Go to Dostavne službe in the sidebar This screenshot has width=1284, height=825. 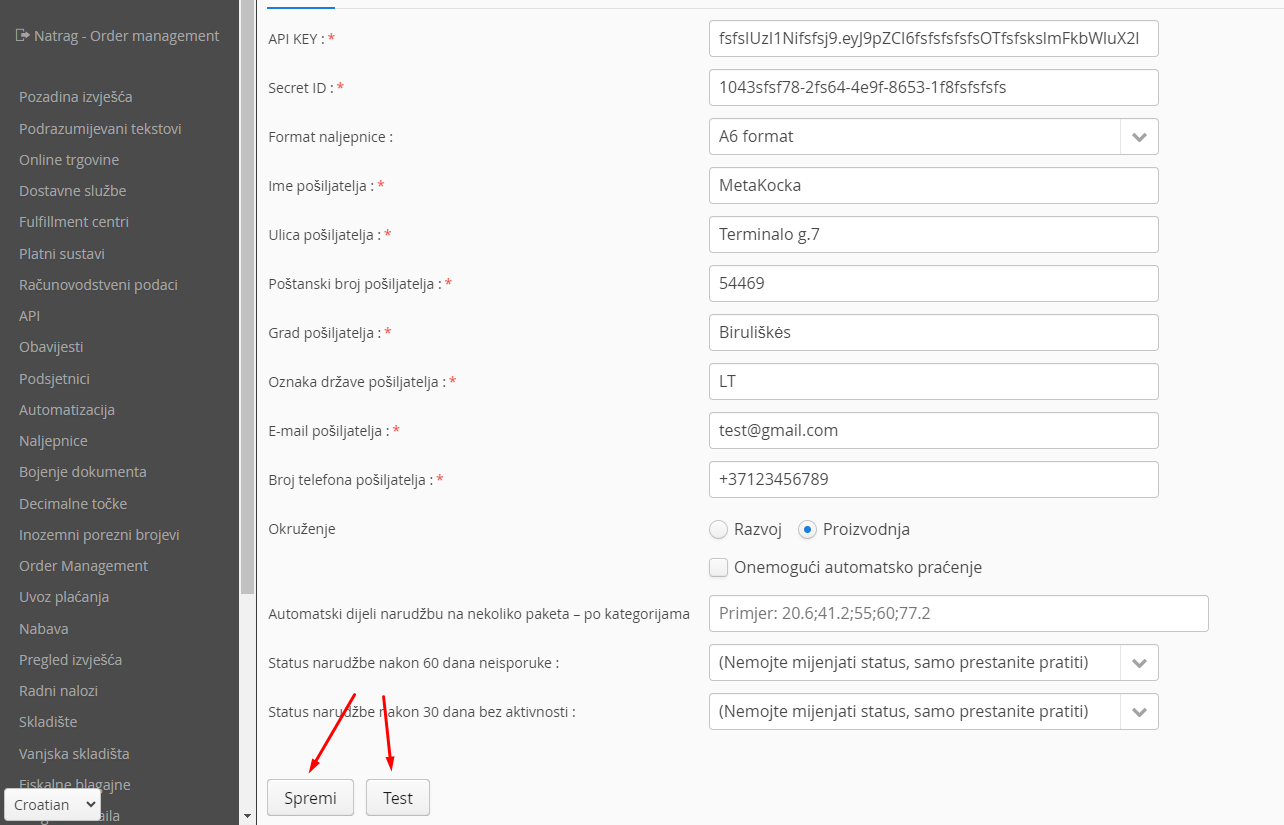pyautogui.click(x=73, y=191)
